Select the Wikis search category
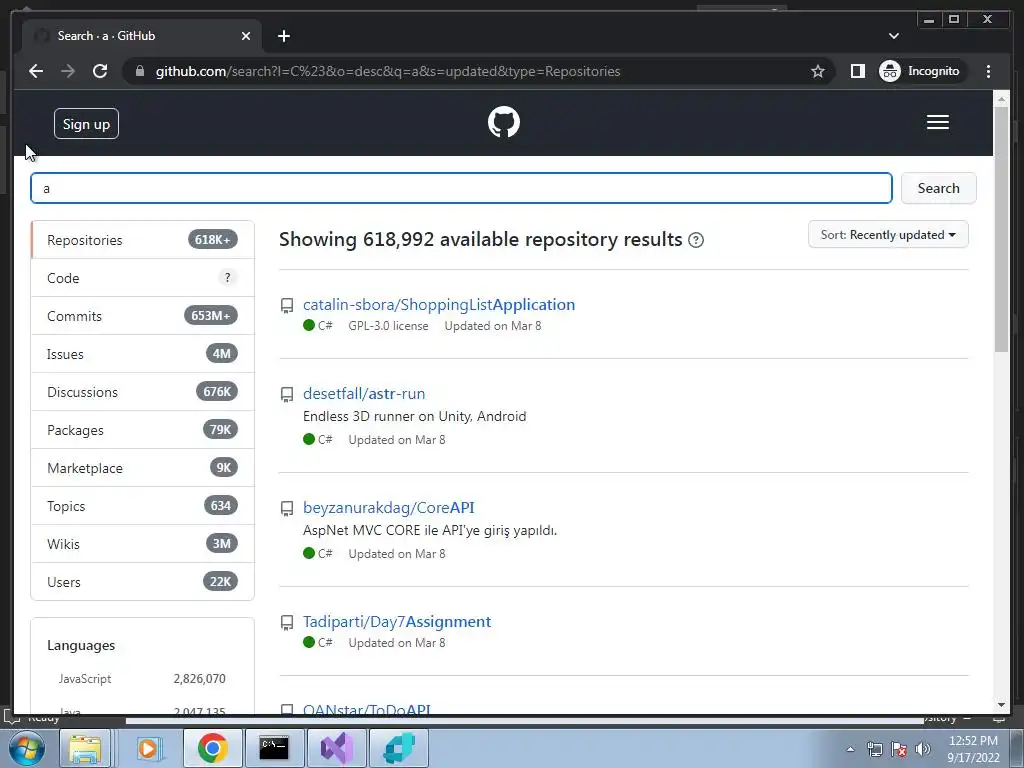Viewport: 1024px width, 768px height. [x=142, y=544]
